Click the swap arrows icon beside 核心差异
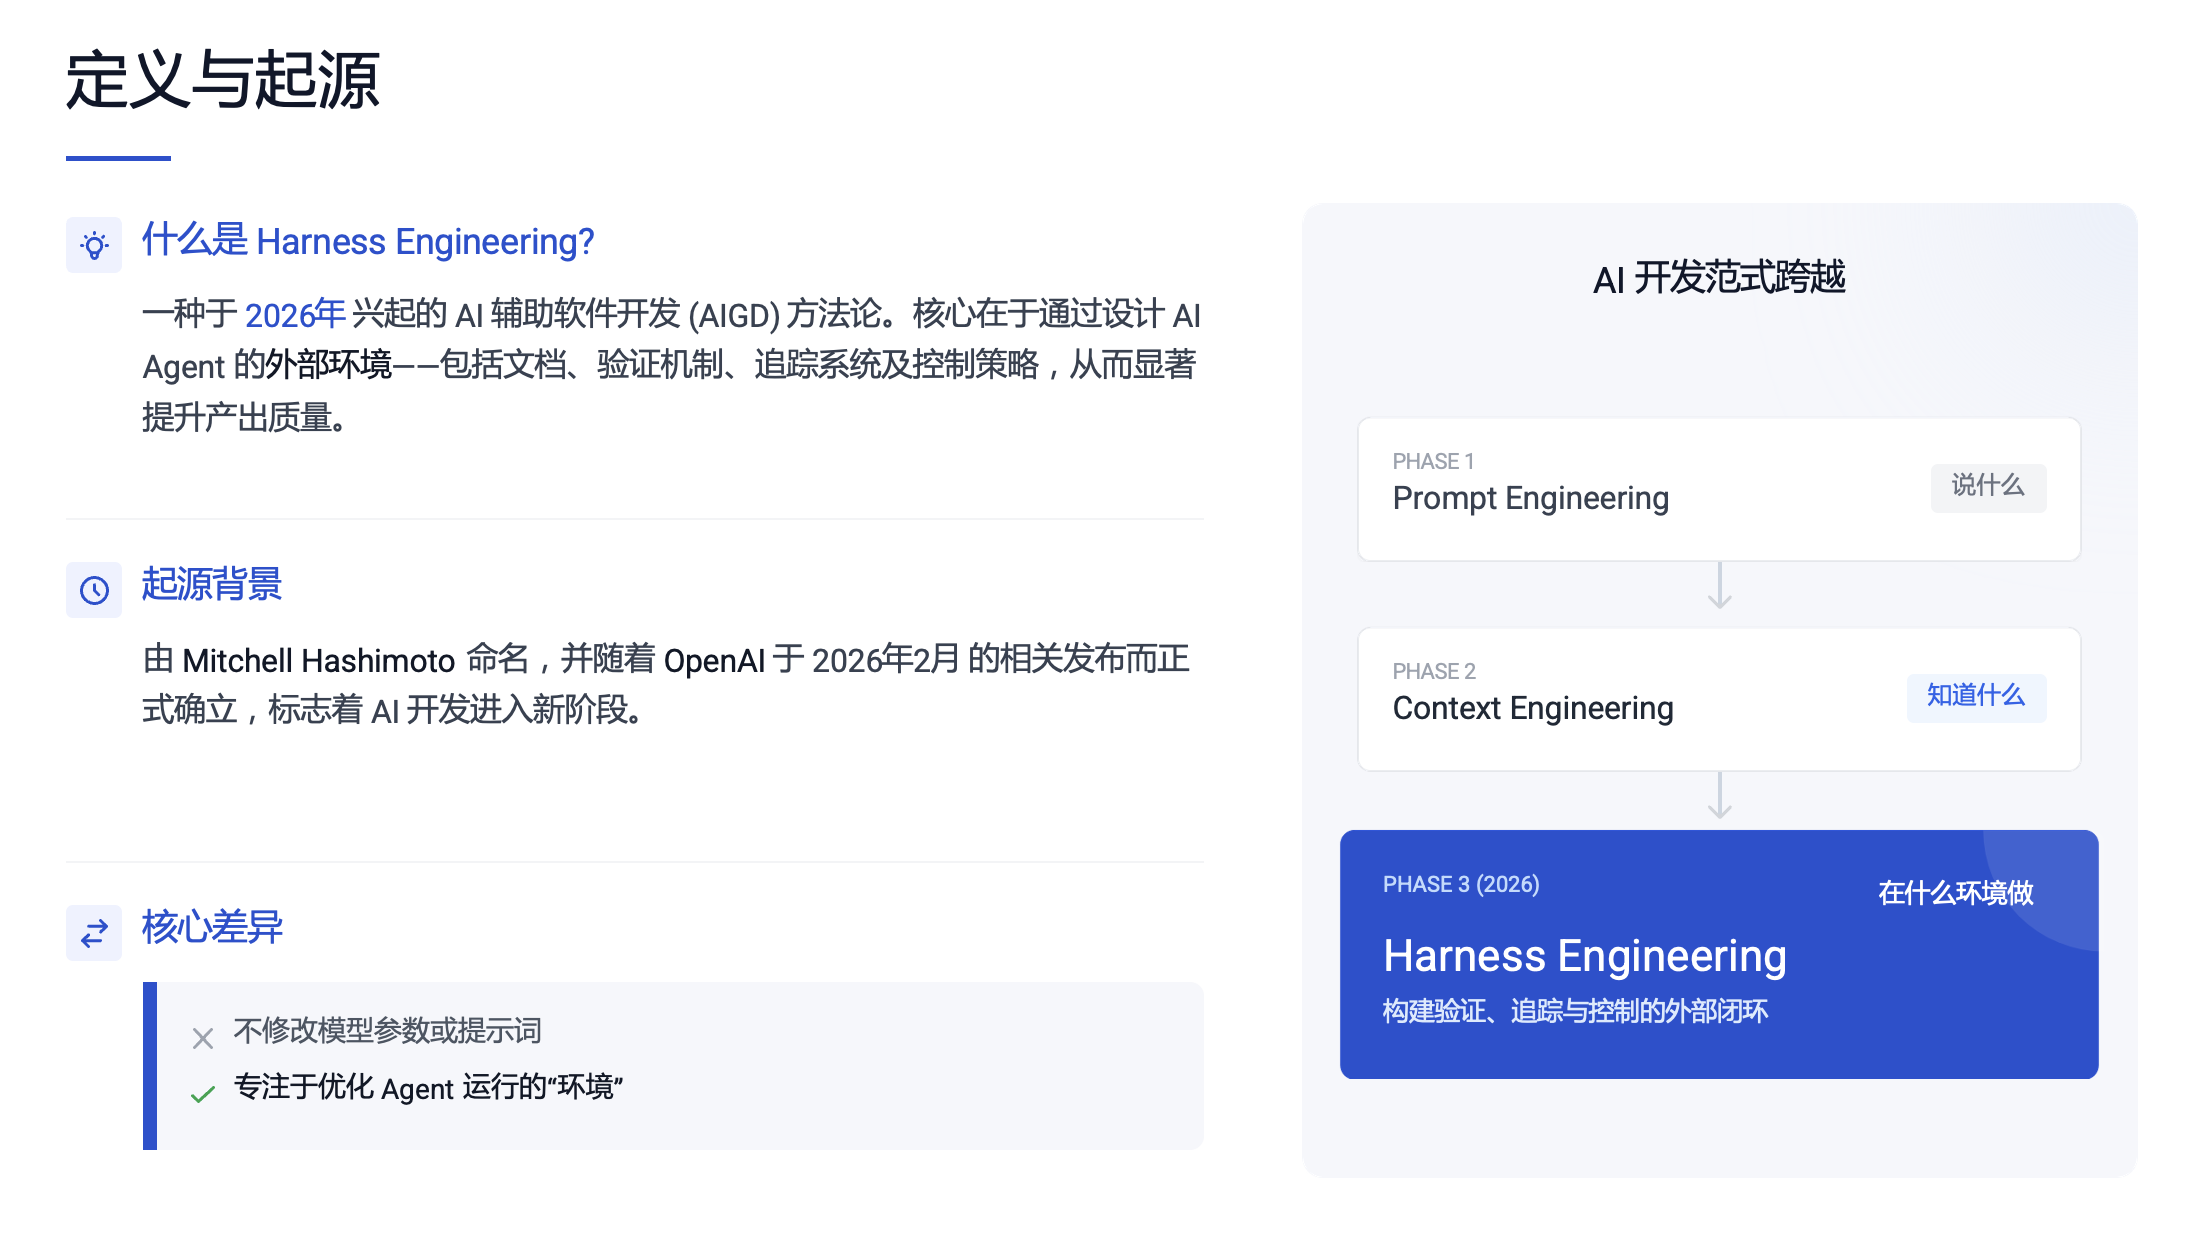Viewport: 2208px width, 1234px height. pos(94,933)
